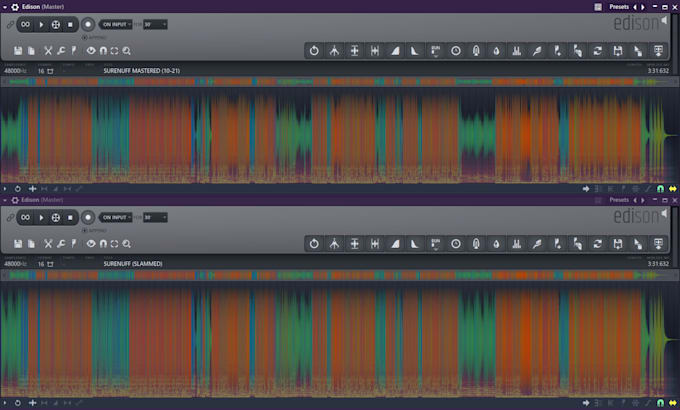Click the save-and-drag disk icon, top Edison
This screenshot has width=680, height=410.
(x=618, y=51)
